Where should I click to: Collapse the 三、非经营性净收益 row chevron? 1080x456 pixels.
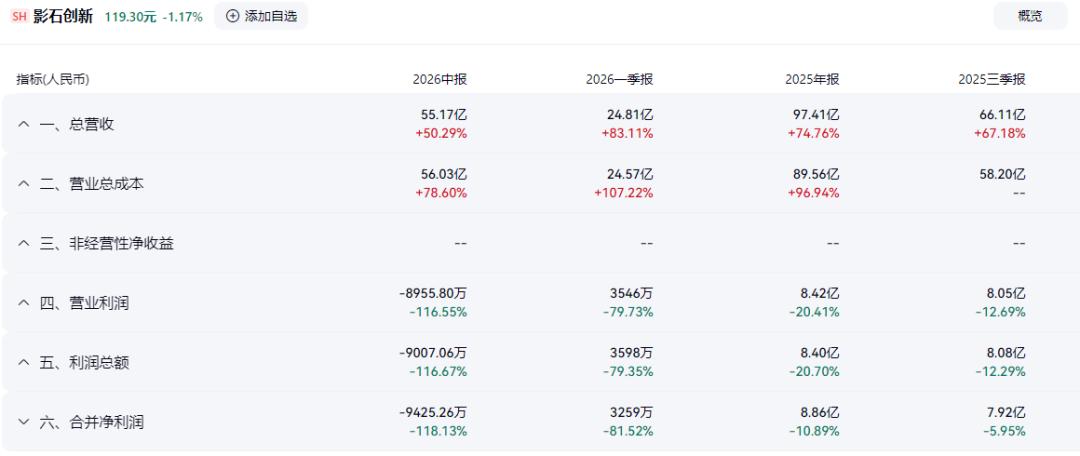point(24,243)
